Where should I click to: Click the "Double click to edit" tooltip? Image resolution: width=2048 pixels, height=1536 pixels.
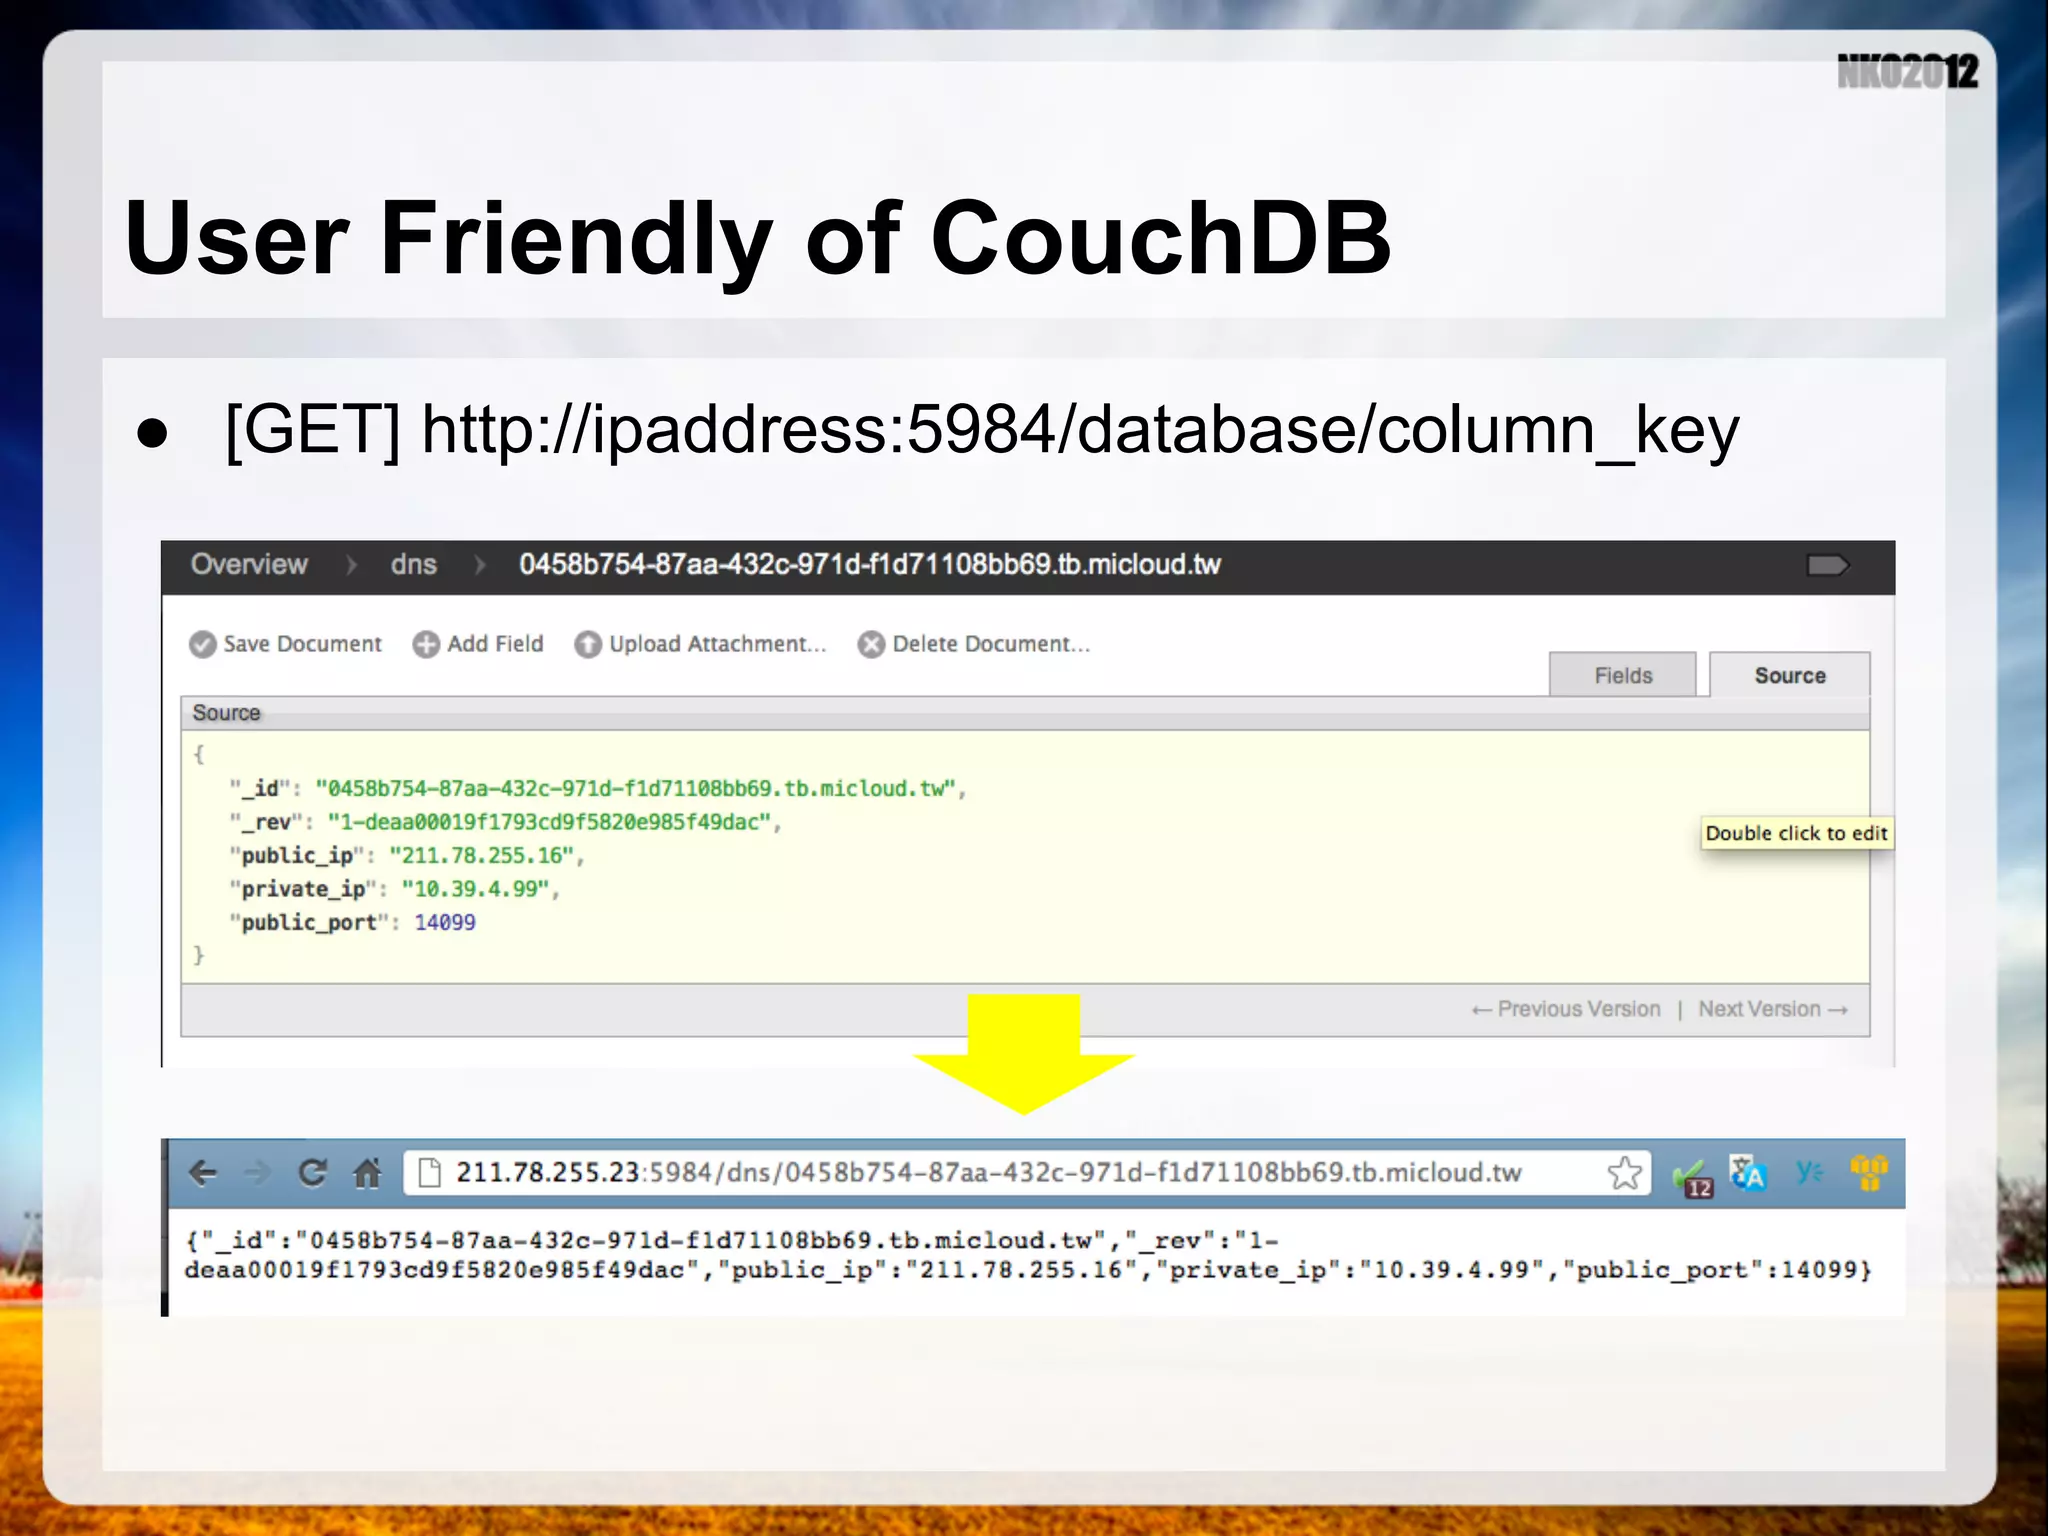point(1797,833)
